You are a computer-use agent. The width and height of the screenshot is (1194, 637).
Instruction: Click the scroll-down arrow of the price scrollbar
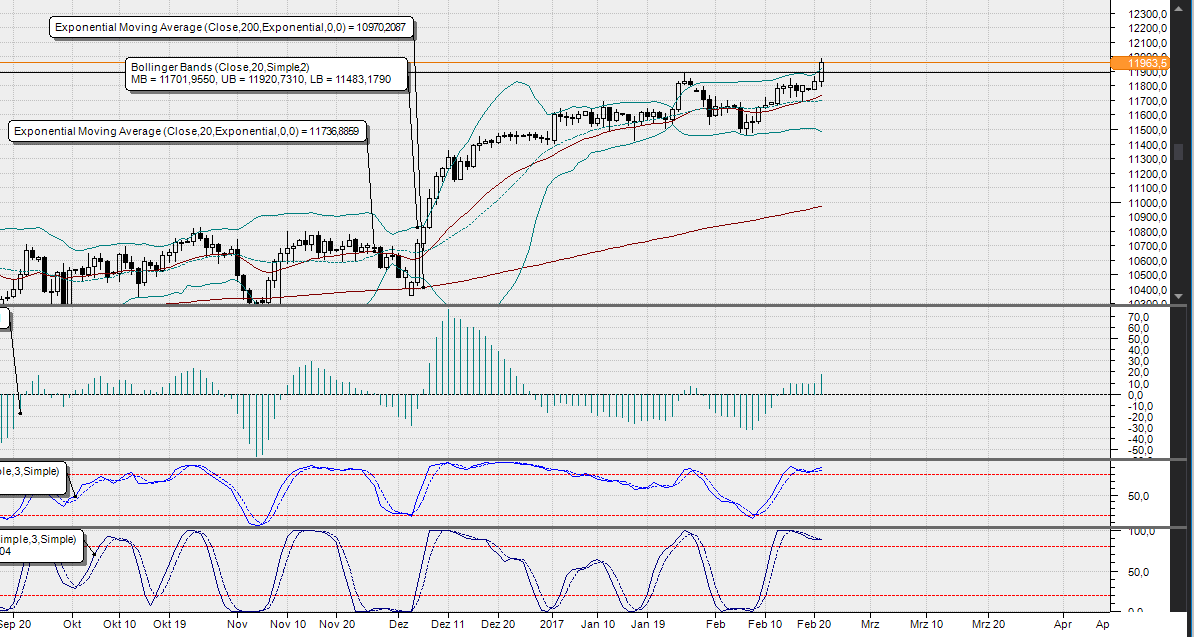tap(1178, 296)
